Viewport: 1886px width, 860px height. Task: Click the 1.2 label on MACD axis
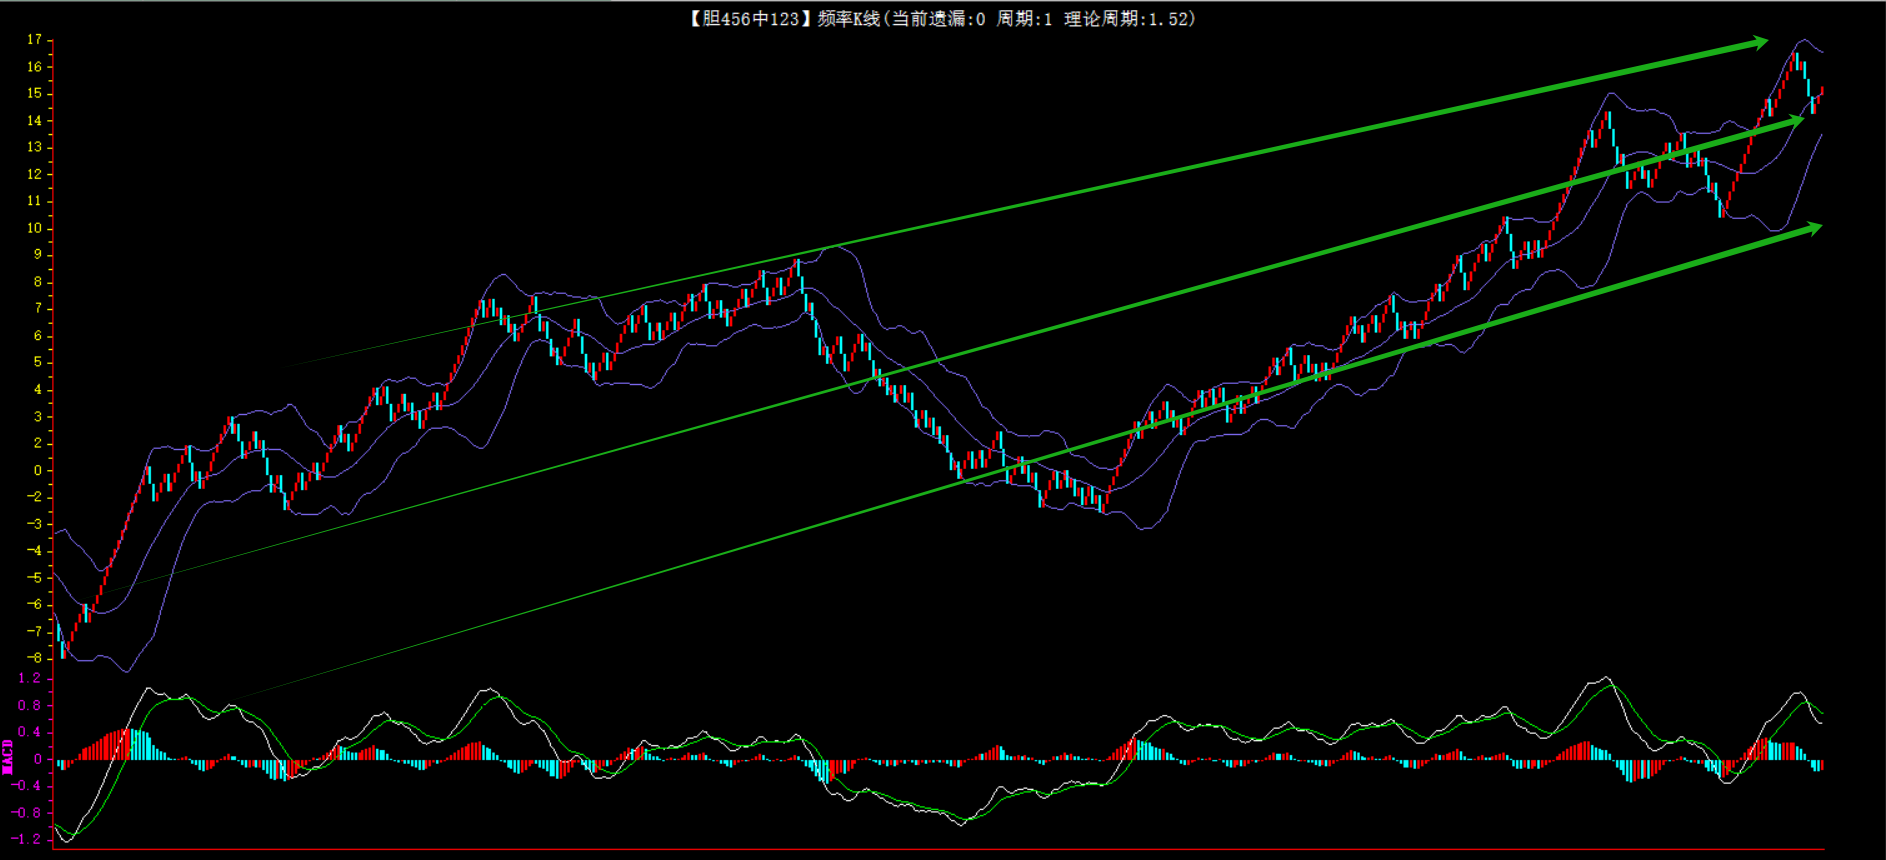[30, 678]
